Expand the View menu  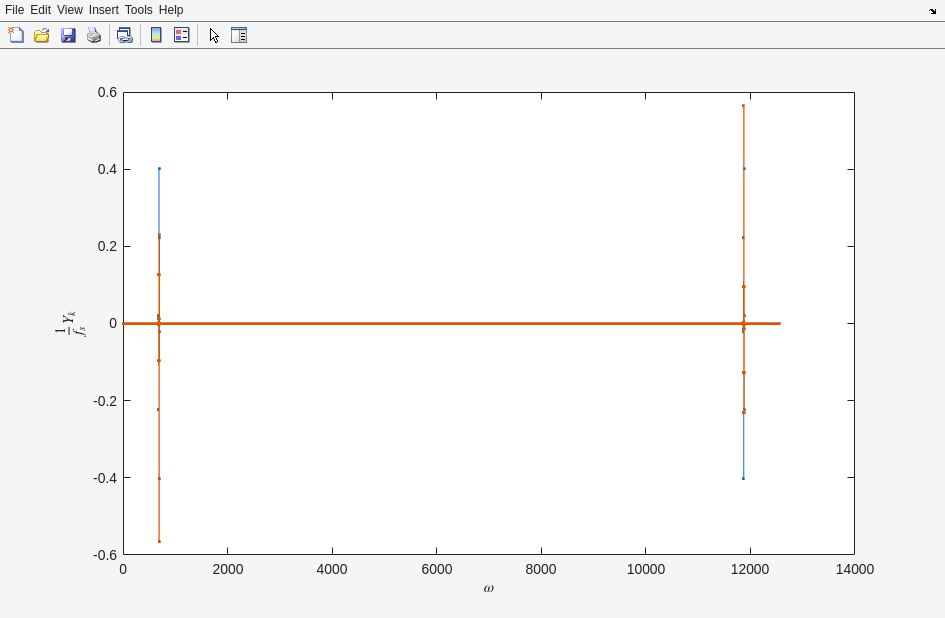click(69, 10)
